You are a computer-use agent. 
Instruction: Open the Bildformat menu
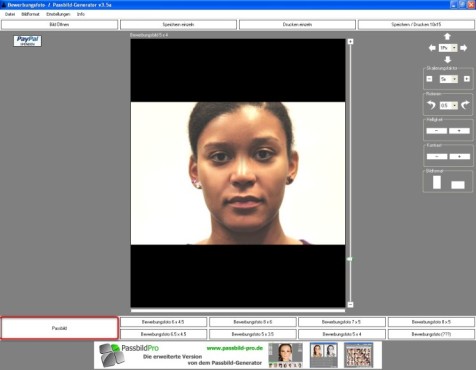tap(30, 14)
